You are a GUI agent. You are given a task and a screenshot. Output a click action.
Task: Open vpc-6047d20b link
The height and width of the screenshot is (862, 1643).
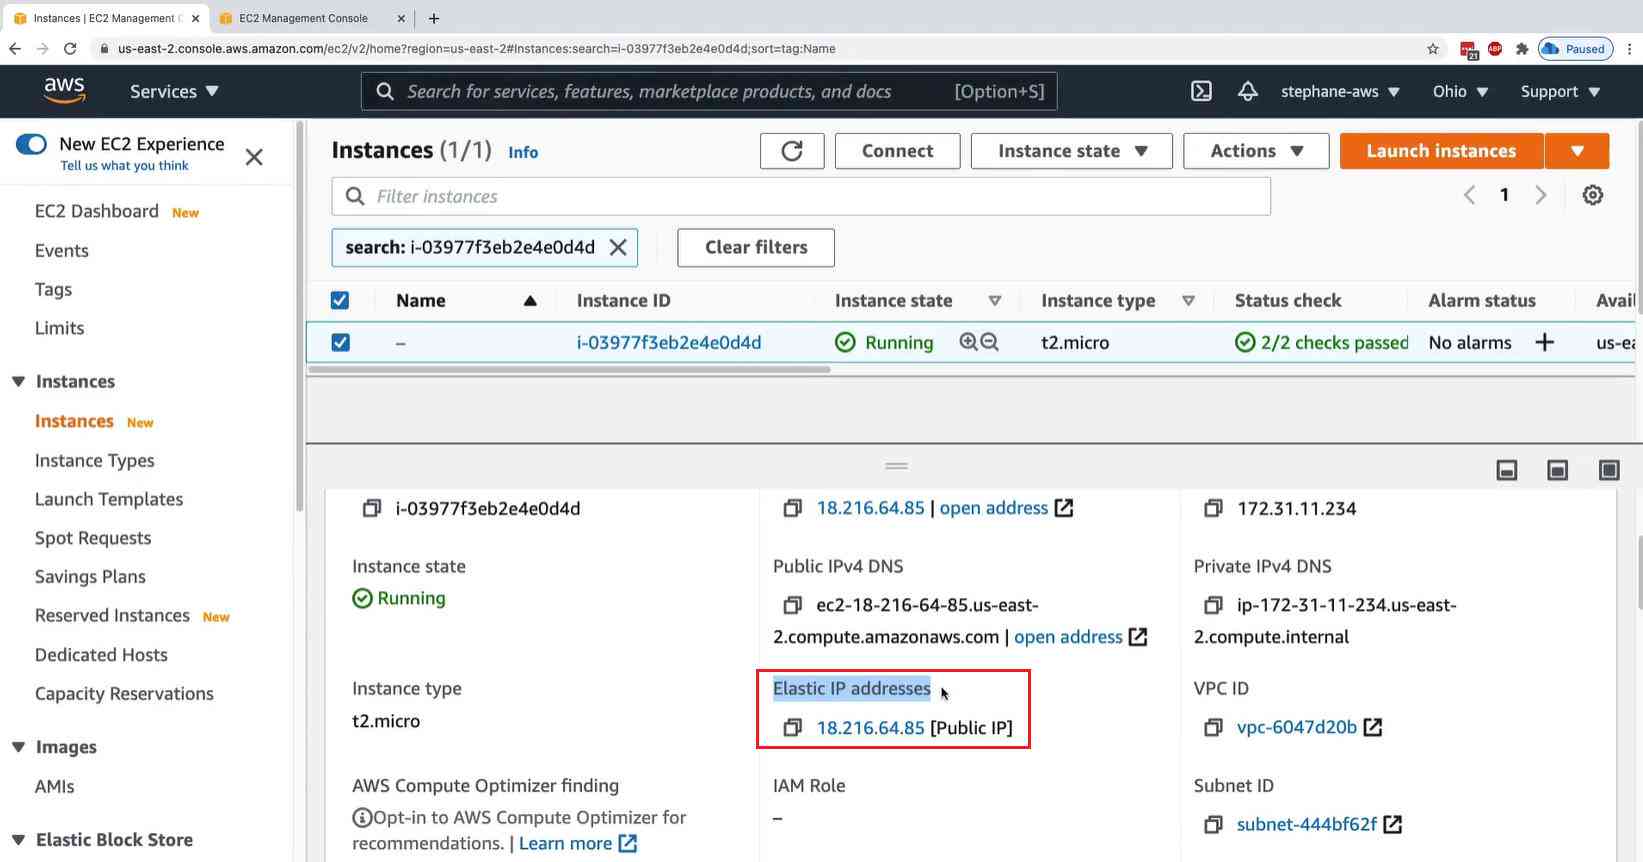(1297, 727)
